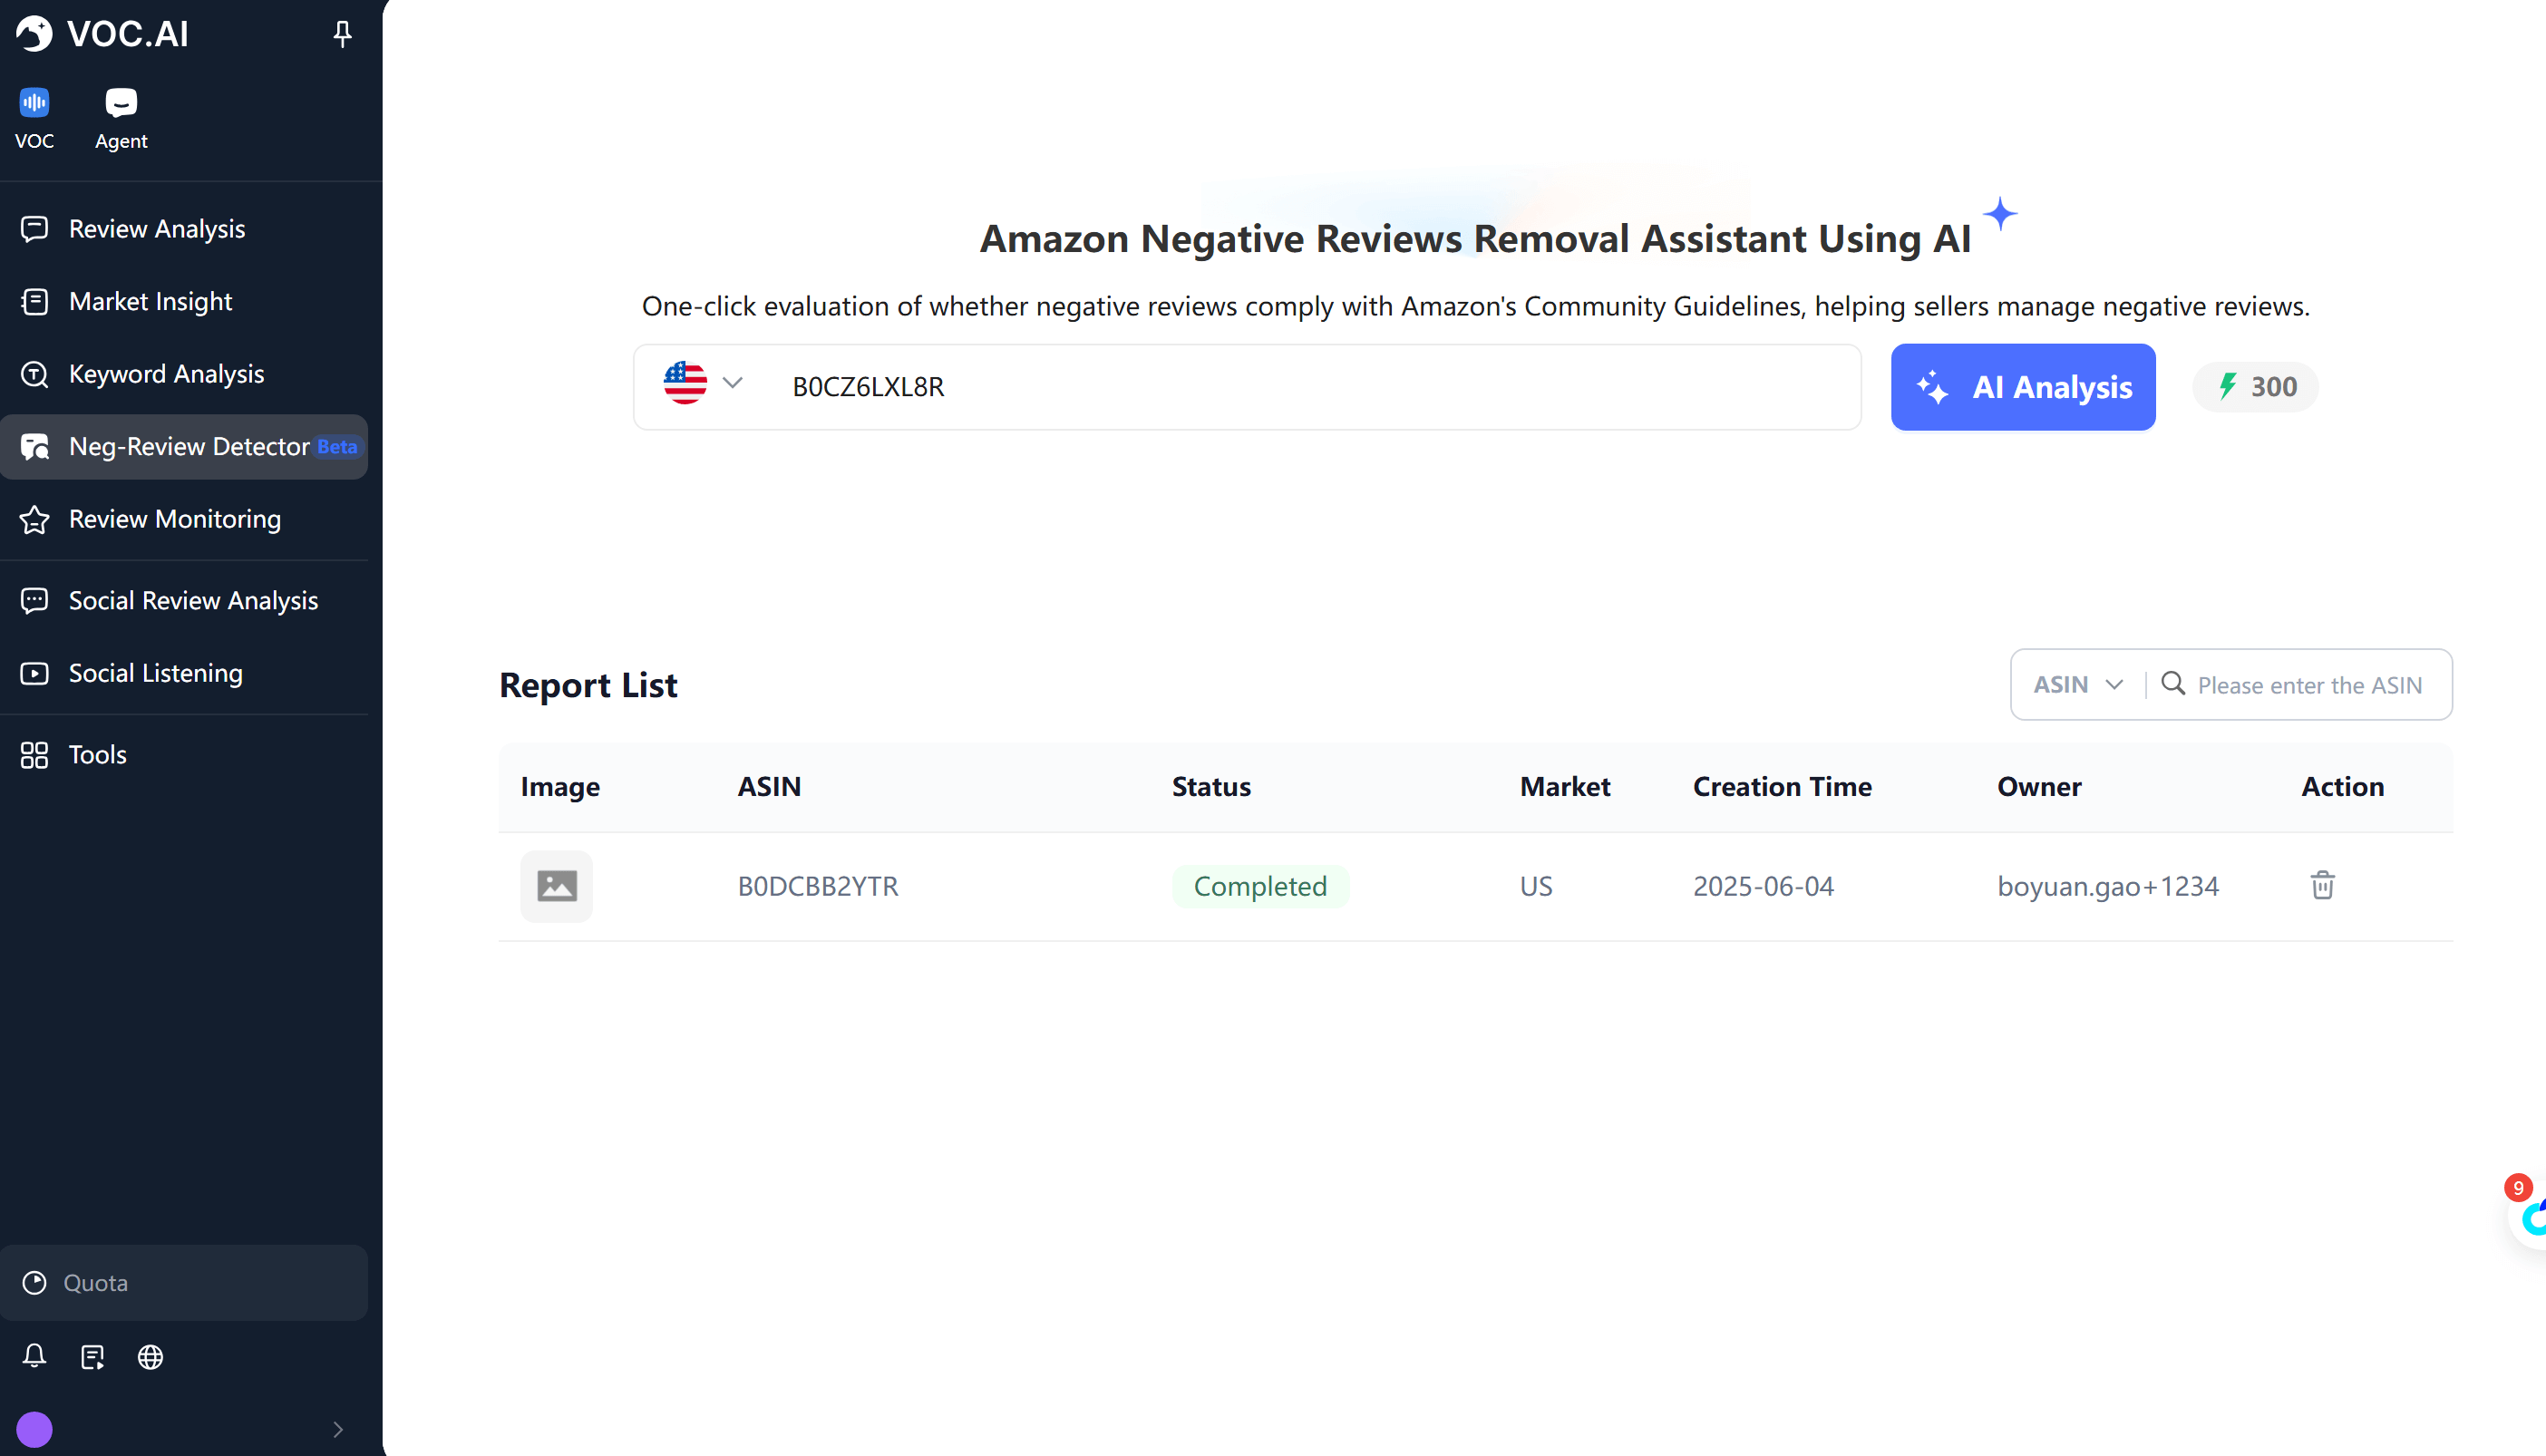
Task: Click the VOC waveform icon
Action: (x=34, y=103)
